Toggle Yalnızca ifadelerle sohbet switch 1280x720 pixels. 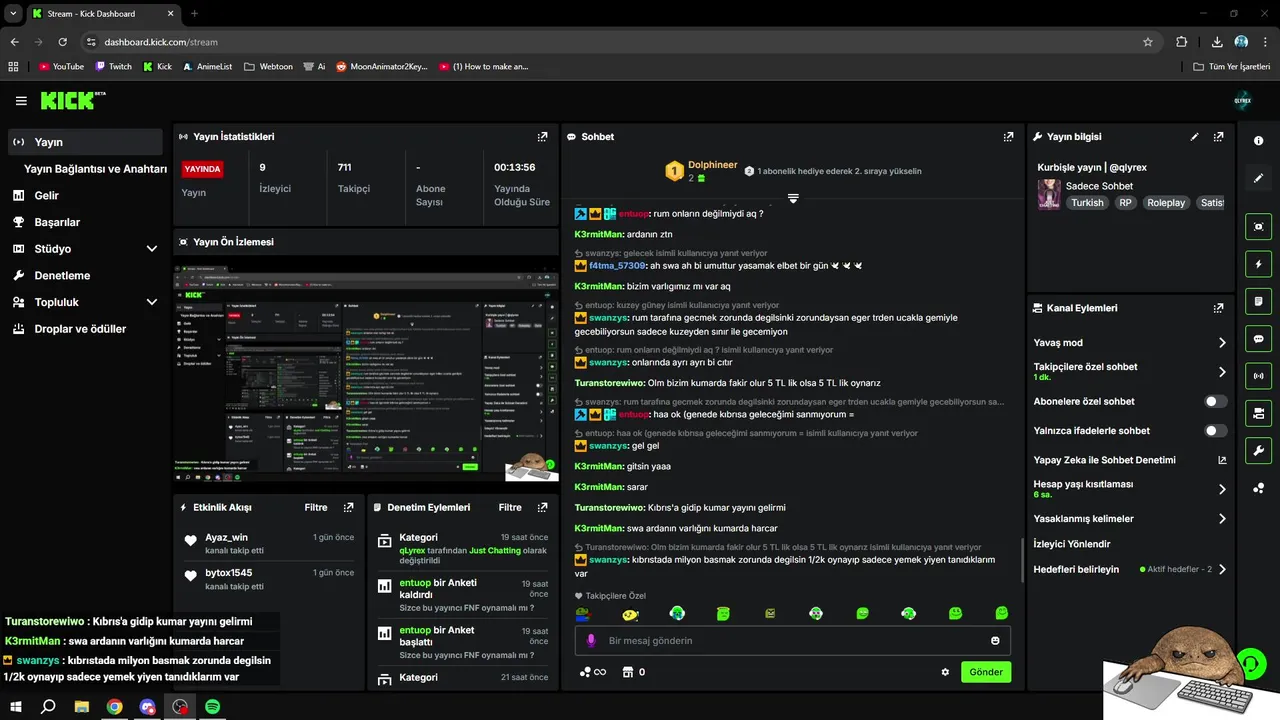tap(1216, 431)
